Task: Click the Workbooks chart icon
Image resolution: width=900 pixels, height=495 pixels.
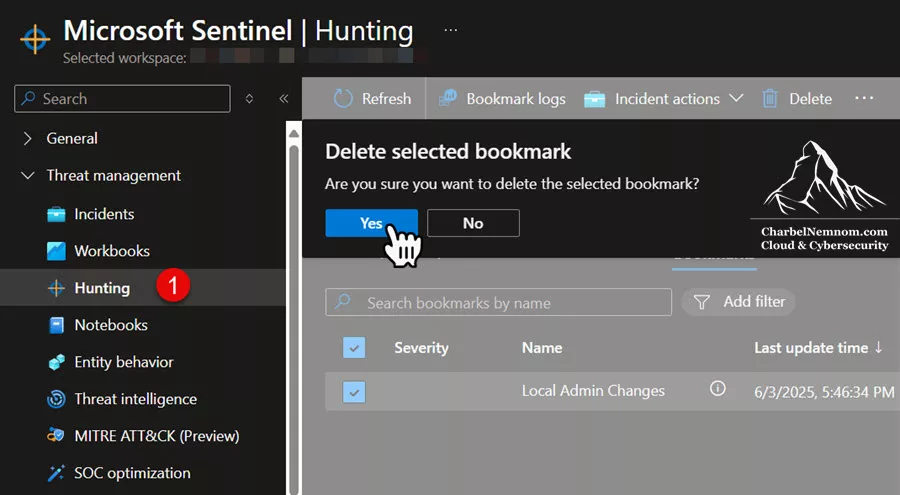Action: tap(56, 251)
